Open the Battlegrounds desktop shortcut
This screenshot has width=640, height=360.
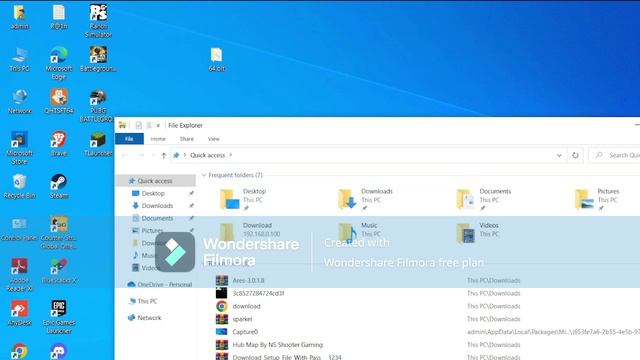98,59
